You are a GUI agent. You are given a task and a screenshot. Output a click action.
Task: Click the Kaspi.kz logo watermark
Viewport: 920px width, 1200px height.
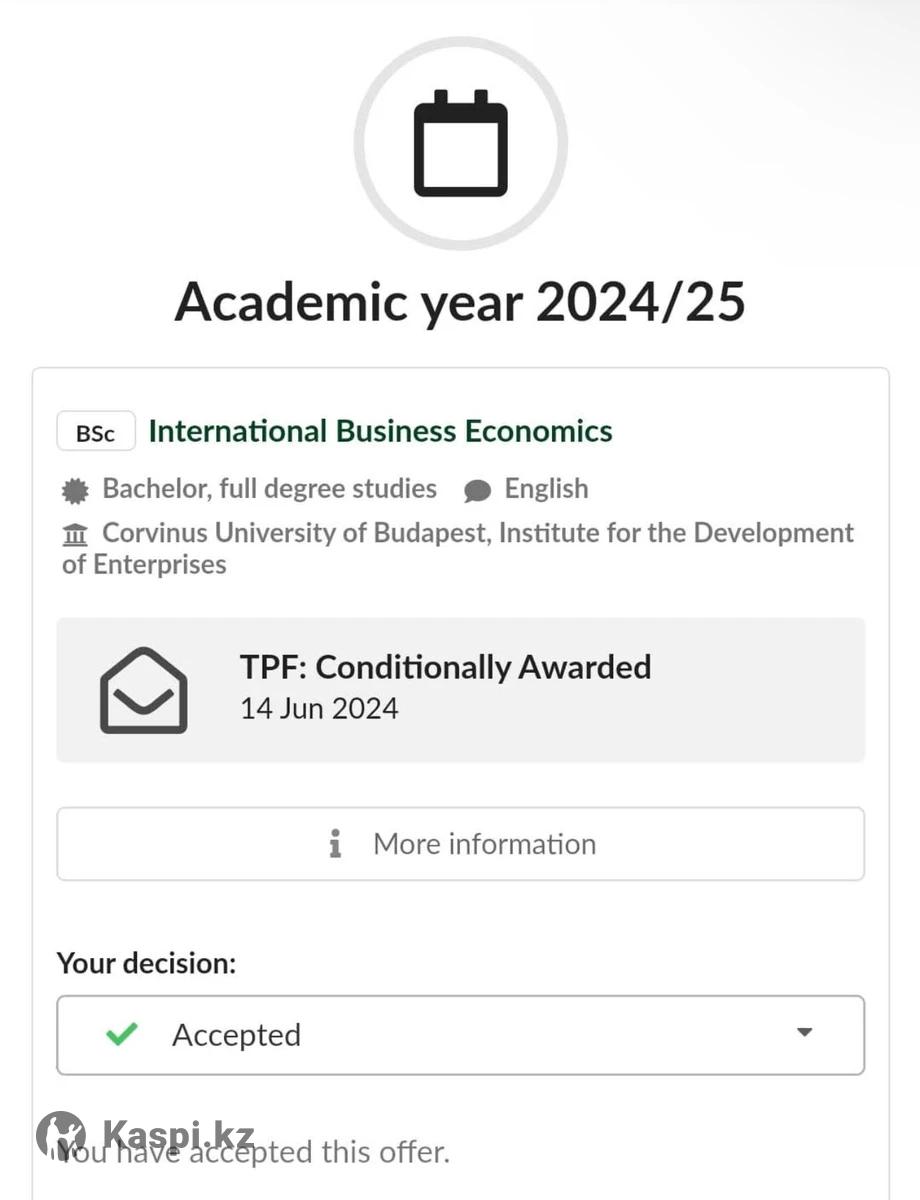point(145,1135)
